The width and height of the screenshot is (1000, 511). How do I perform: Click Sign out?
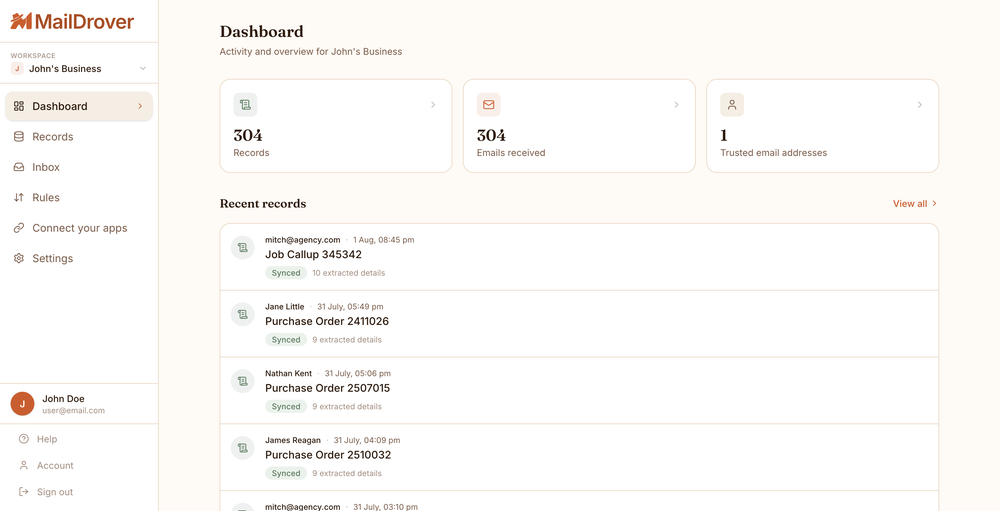pyautogui.click(x=55, y=492)
